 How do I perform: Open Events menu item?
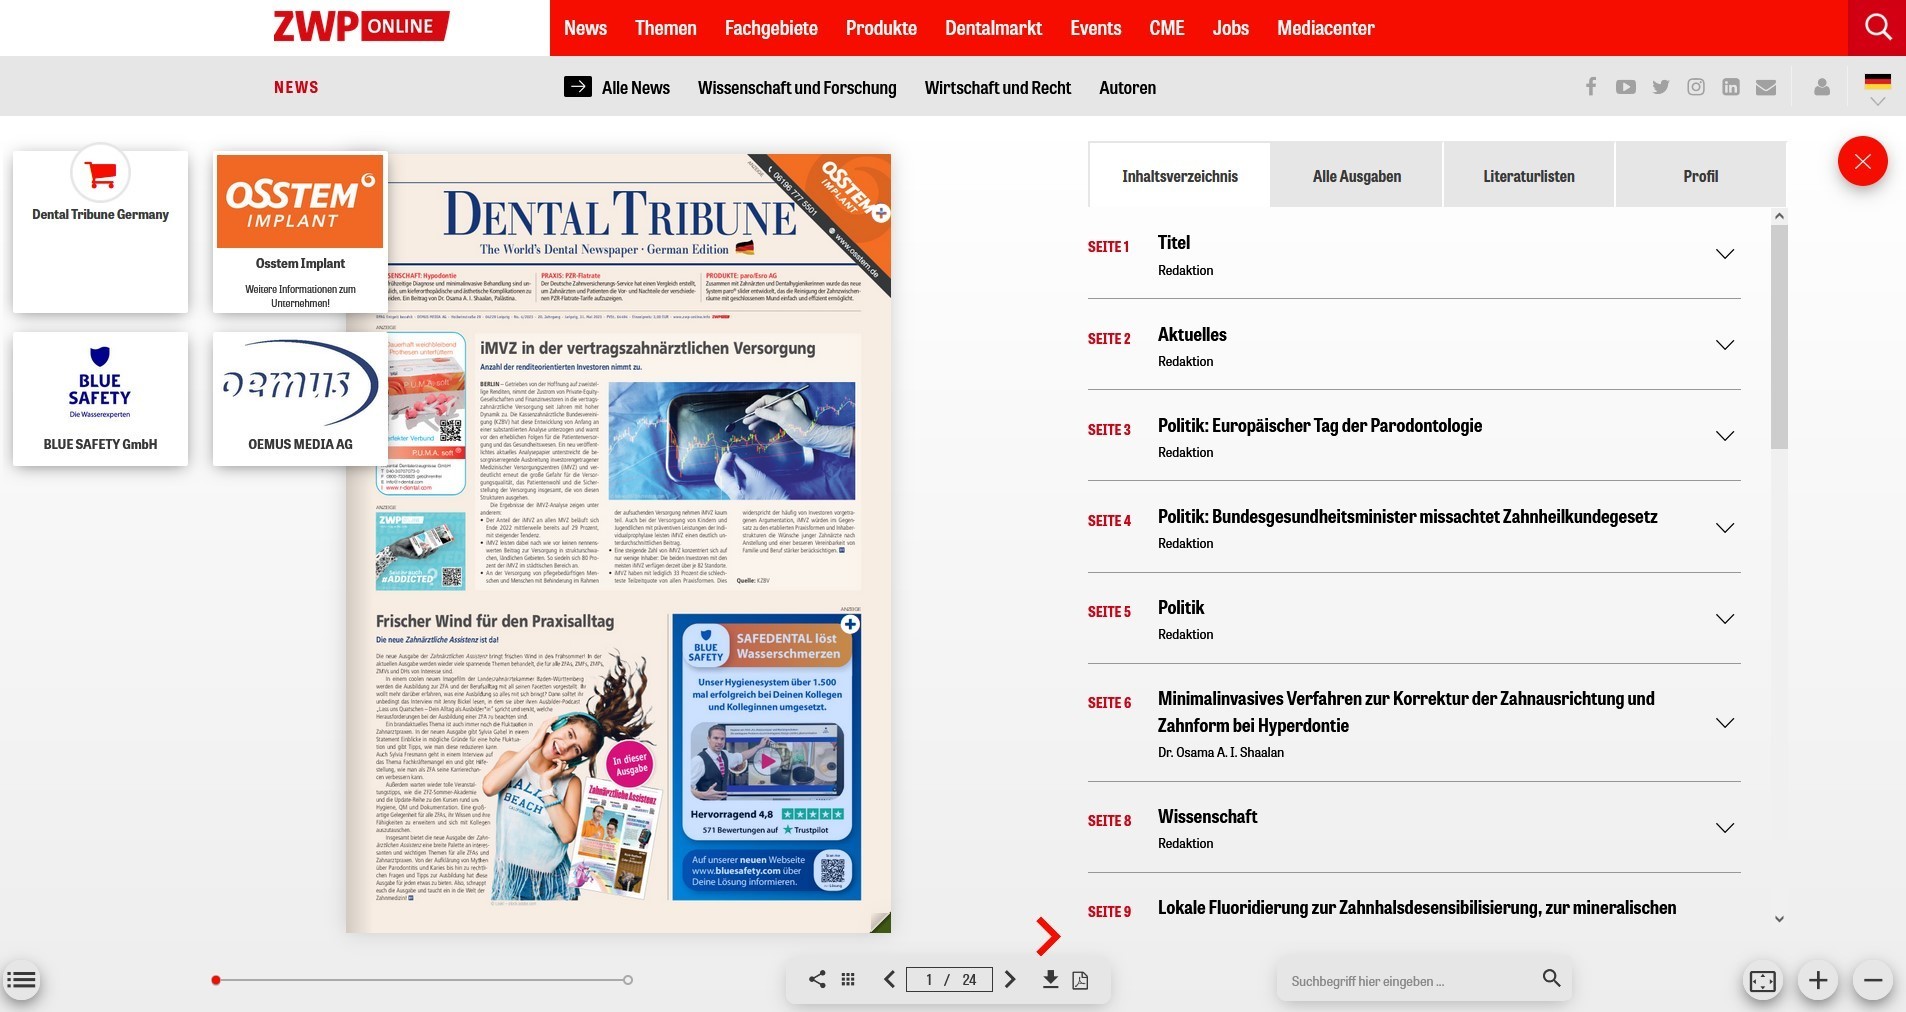click(x=1096, y=28)
